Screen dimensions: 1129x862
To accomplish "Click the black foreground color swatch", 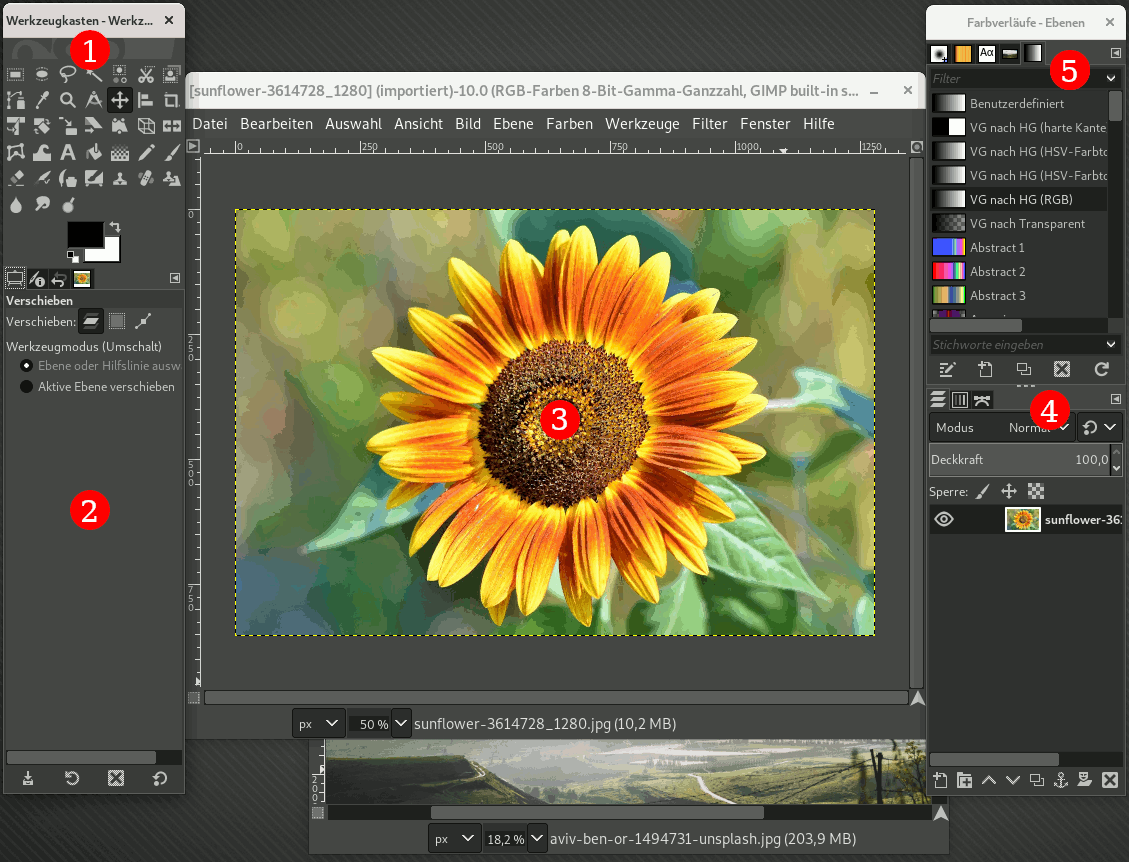I will pyautogui.click(x=84, y=234).
